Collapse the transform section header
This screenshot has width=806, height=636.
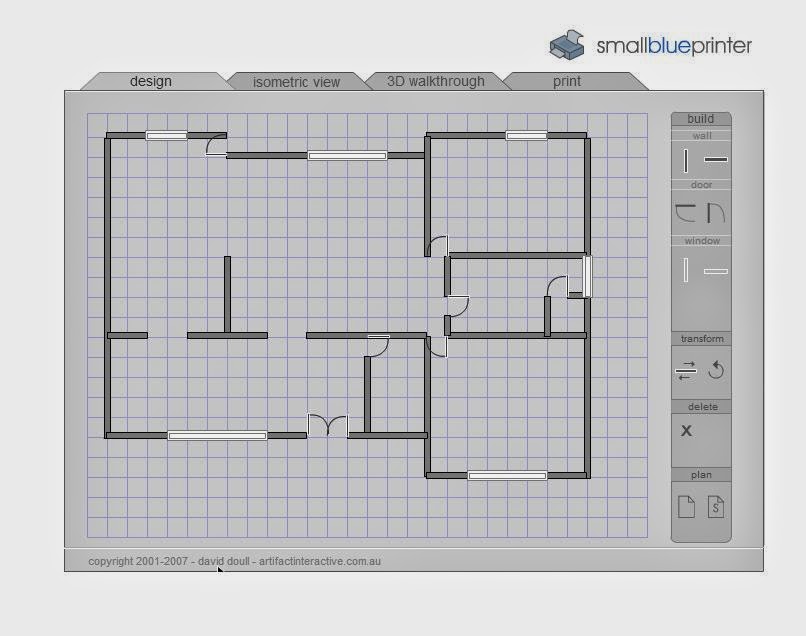tap(700, 338)
